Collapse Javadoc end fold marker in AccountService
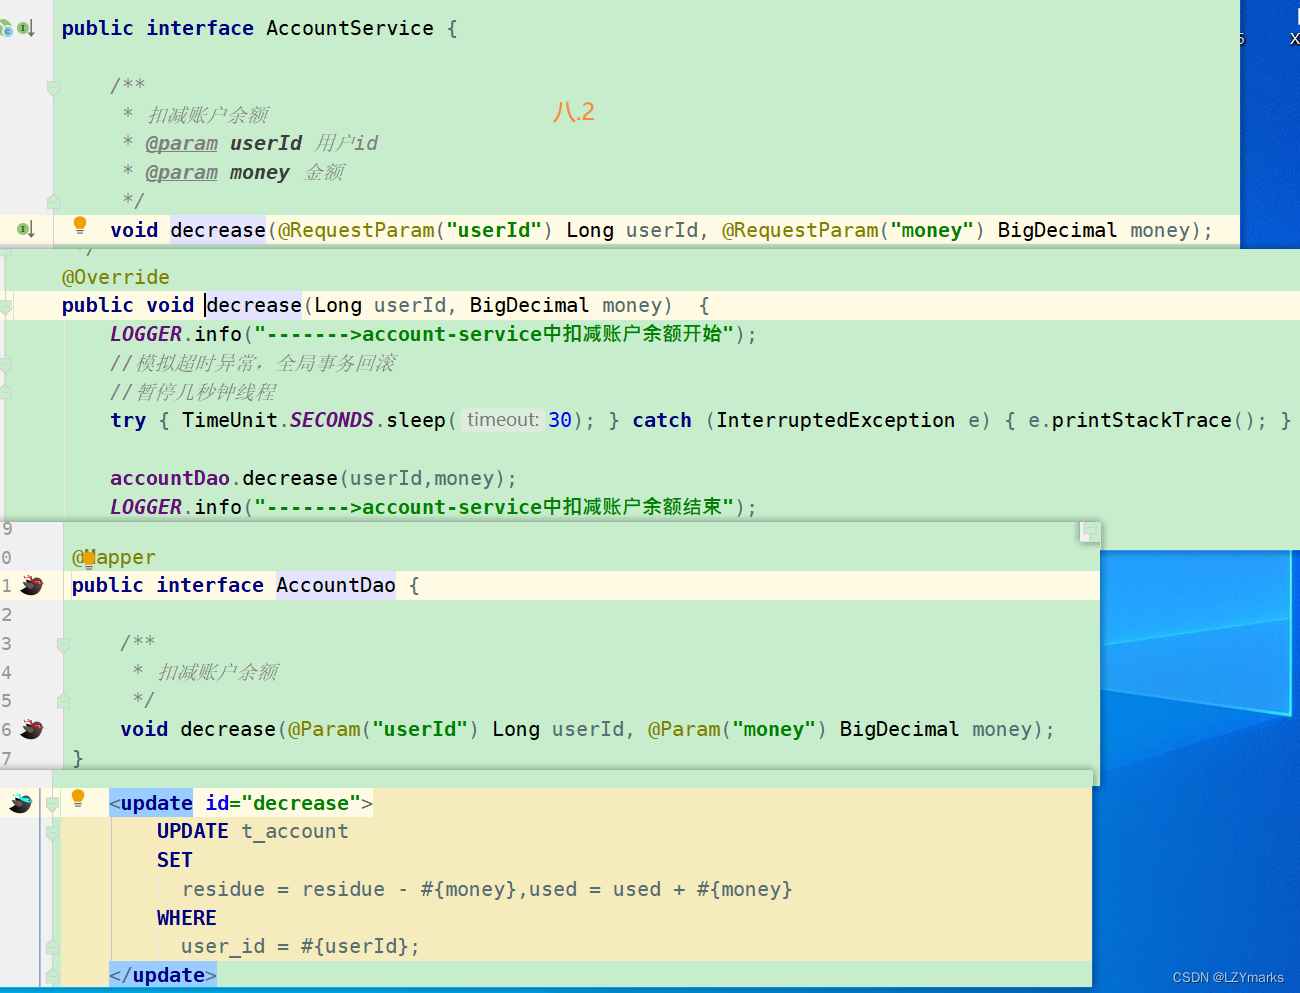This screenshot has width=1300, height=993. [x=54, y=201]
